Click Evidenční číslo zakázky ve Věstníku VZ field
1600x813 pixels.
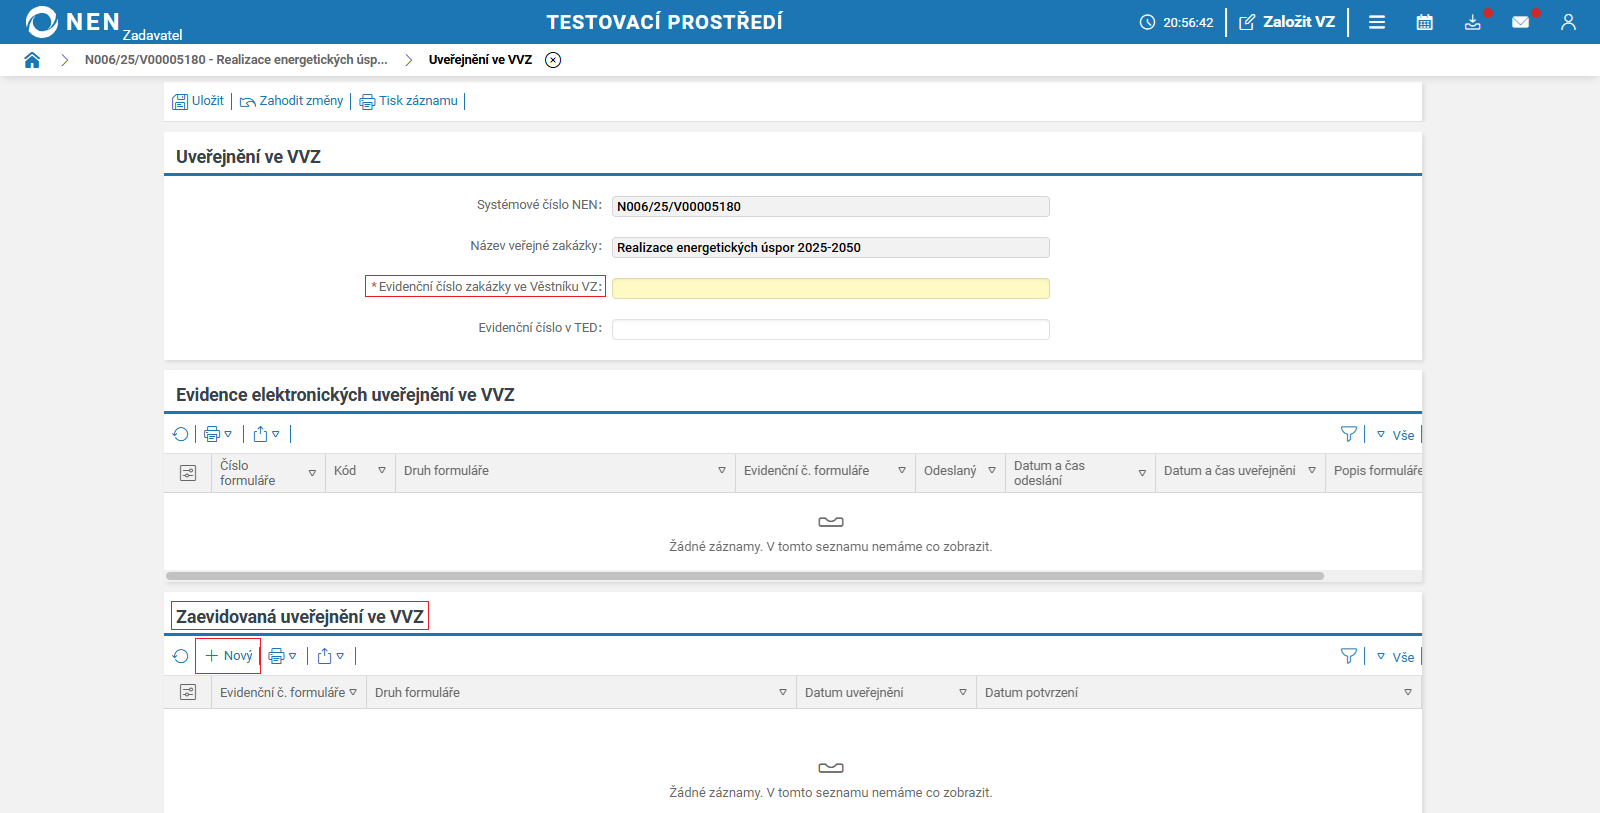pyautogui.click(x=831, y=288)
